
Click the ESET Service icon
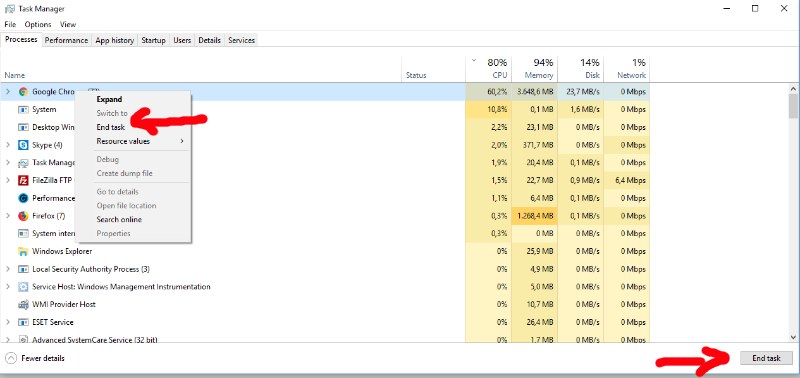[23, 322]
